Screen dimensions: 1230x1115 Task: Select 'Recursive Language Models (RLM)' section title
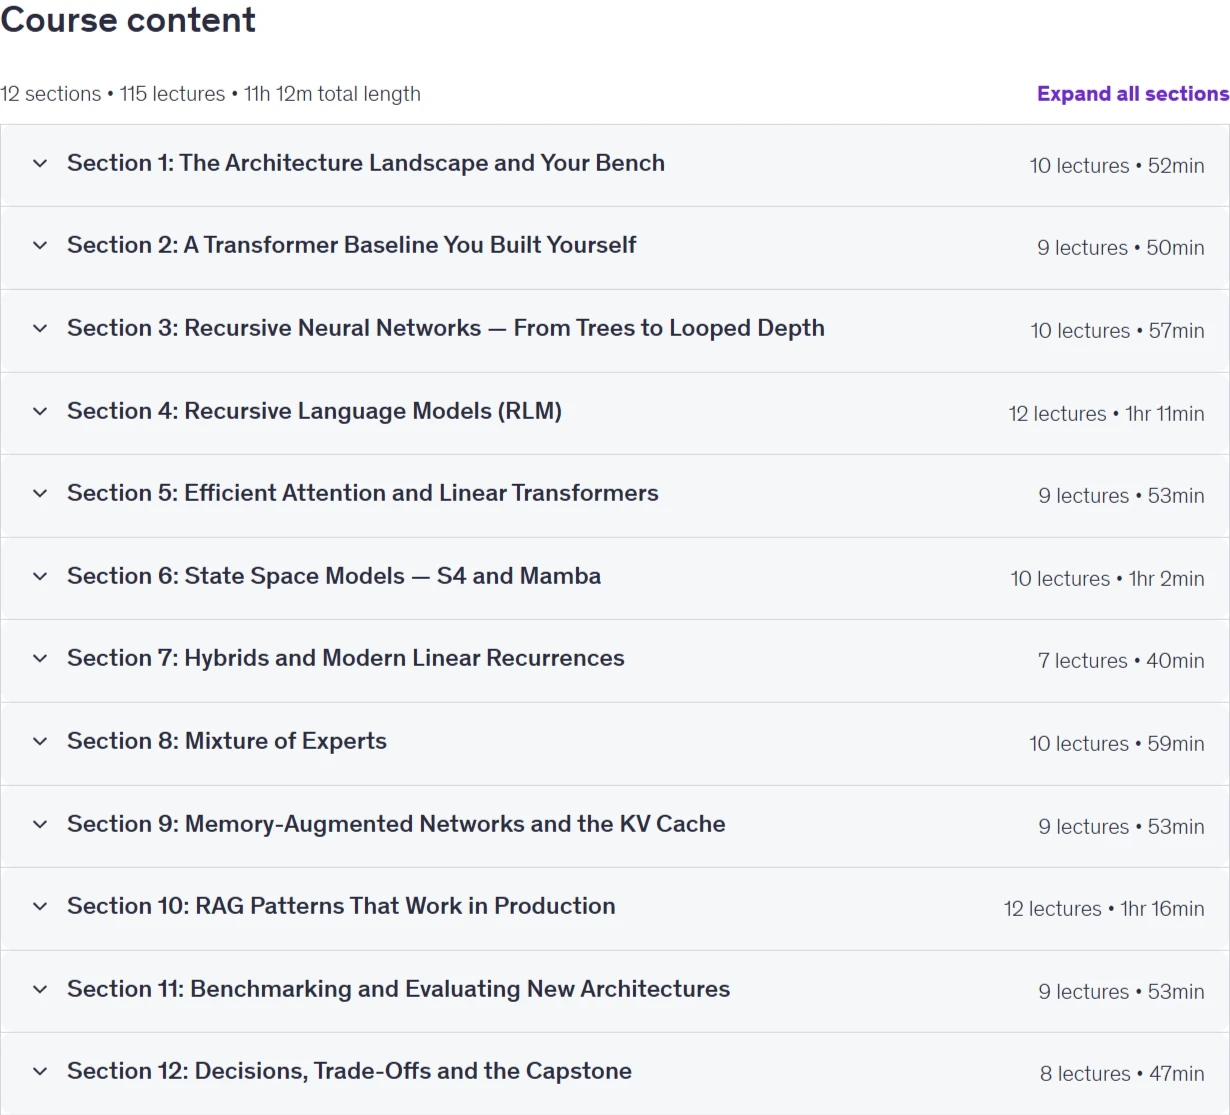click(373, 411)
